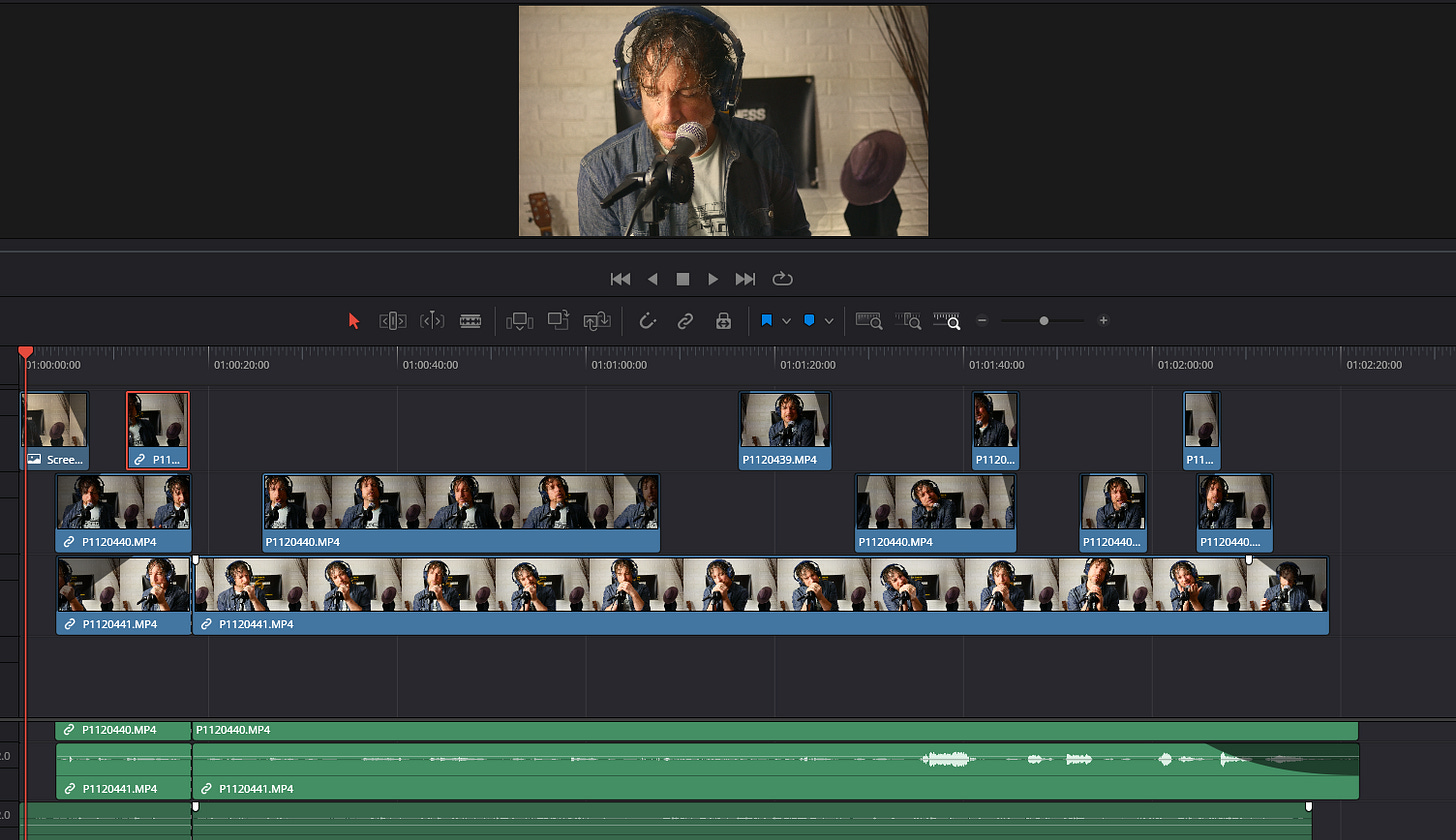
Task: Toggle the Position Lock icon
Action: coord(723,321)
